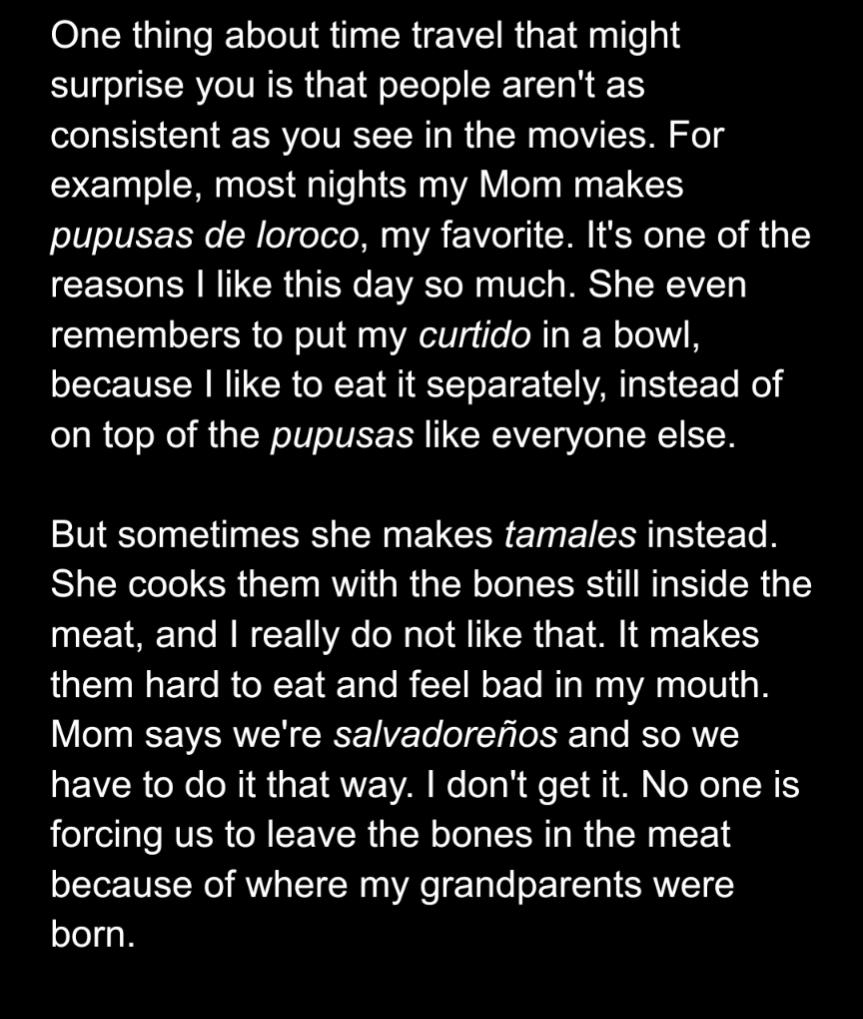The width and height of the screenshot is (863, 1019).
Task: Click the italic word "curtido"
Action: [x=474, y=336]
